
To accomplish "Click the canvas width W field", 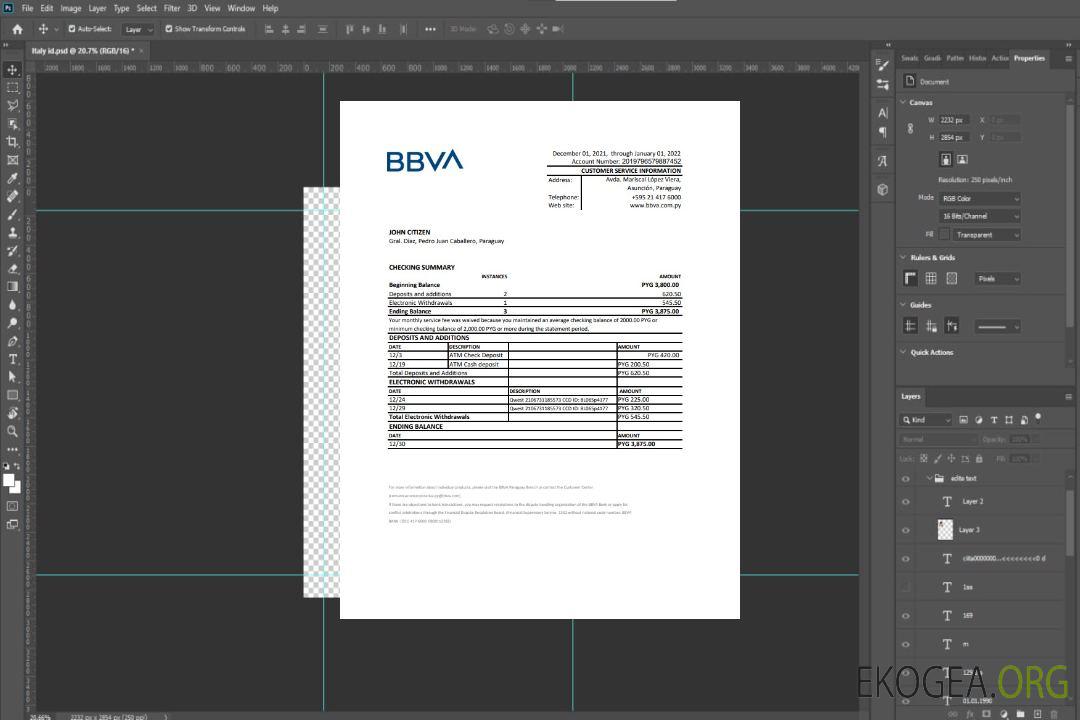I will tap(954, 120).
